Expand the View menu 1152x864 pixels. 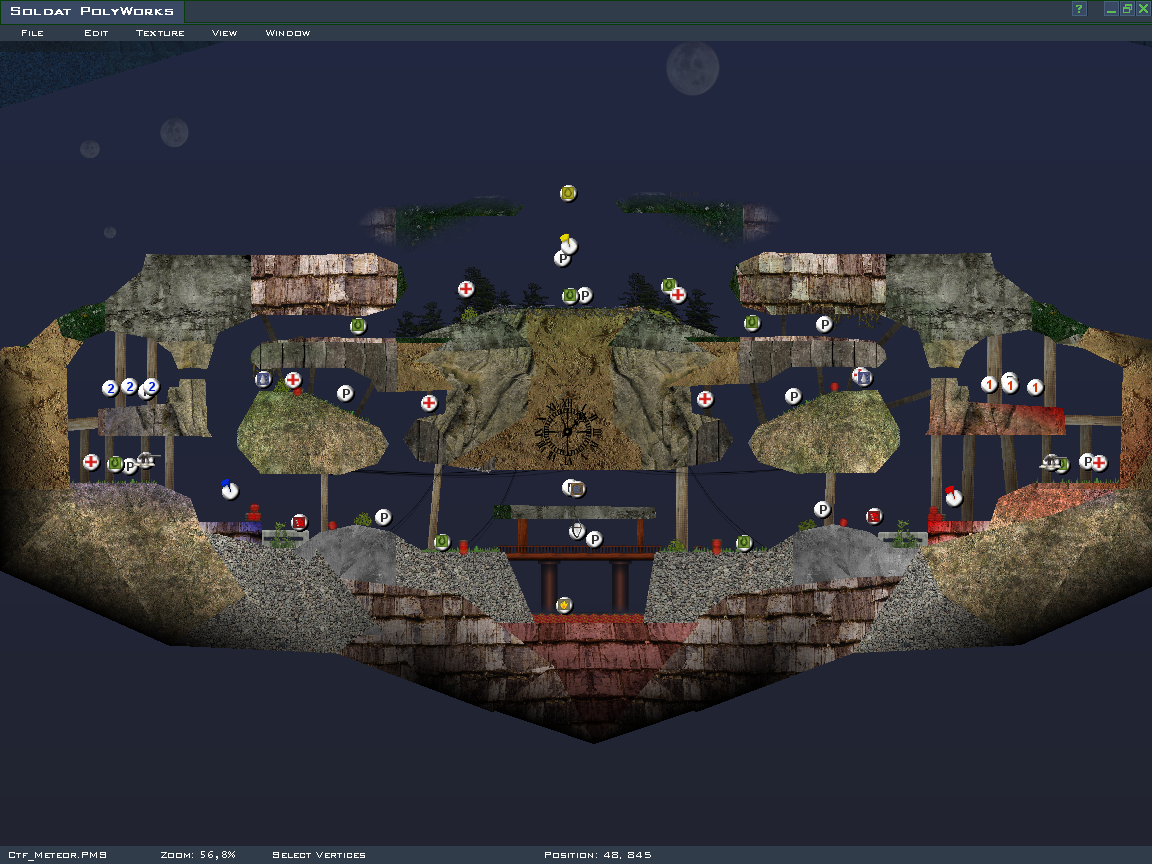point(224,33)
